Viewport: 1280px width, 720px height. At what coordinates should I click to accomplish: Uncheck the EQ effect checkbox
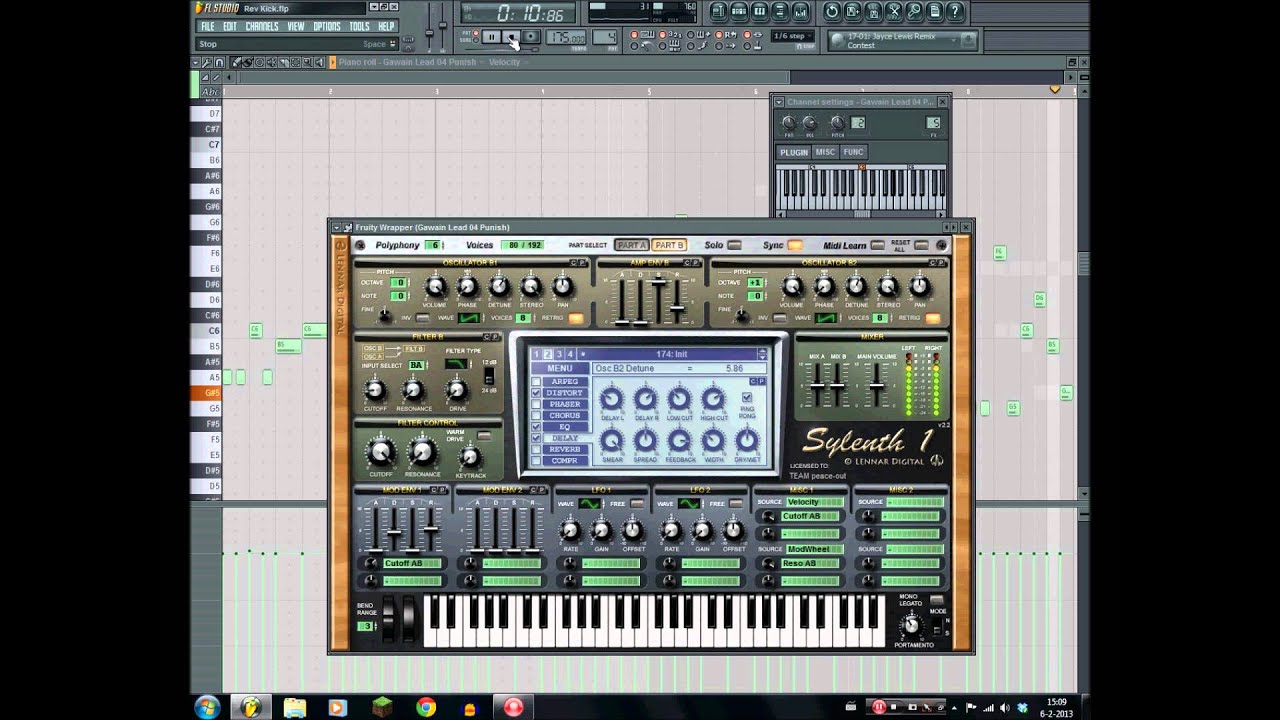coord(537,427)
